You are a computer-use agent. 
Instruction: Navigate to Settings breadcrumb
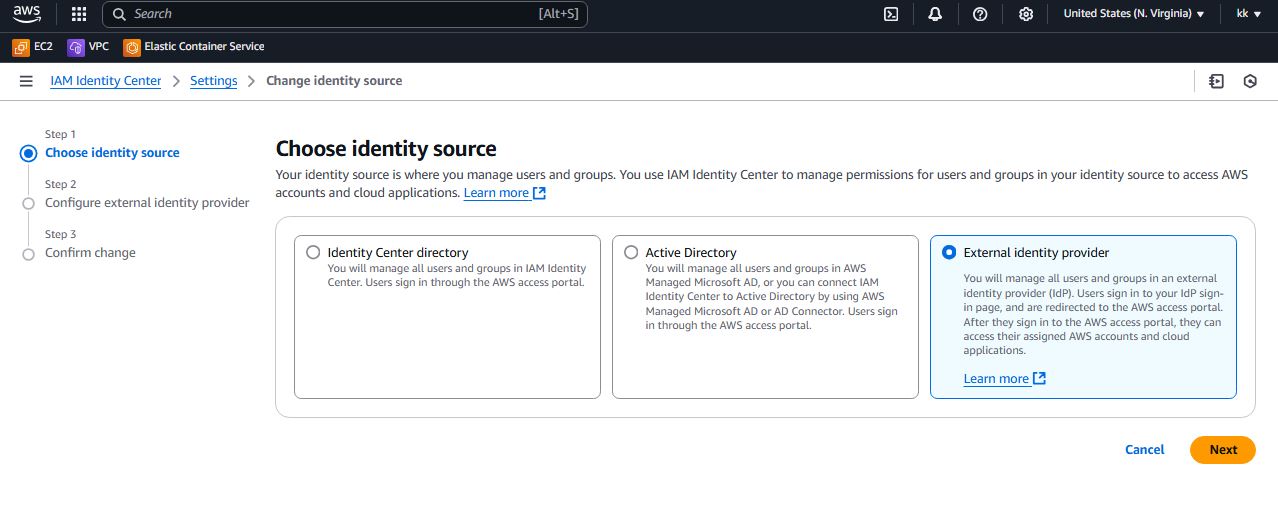213,81
